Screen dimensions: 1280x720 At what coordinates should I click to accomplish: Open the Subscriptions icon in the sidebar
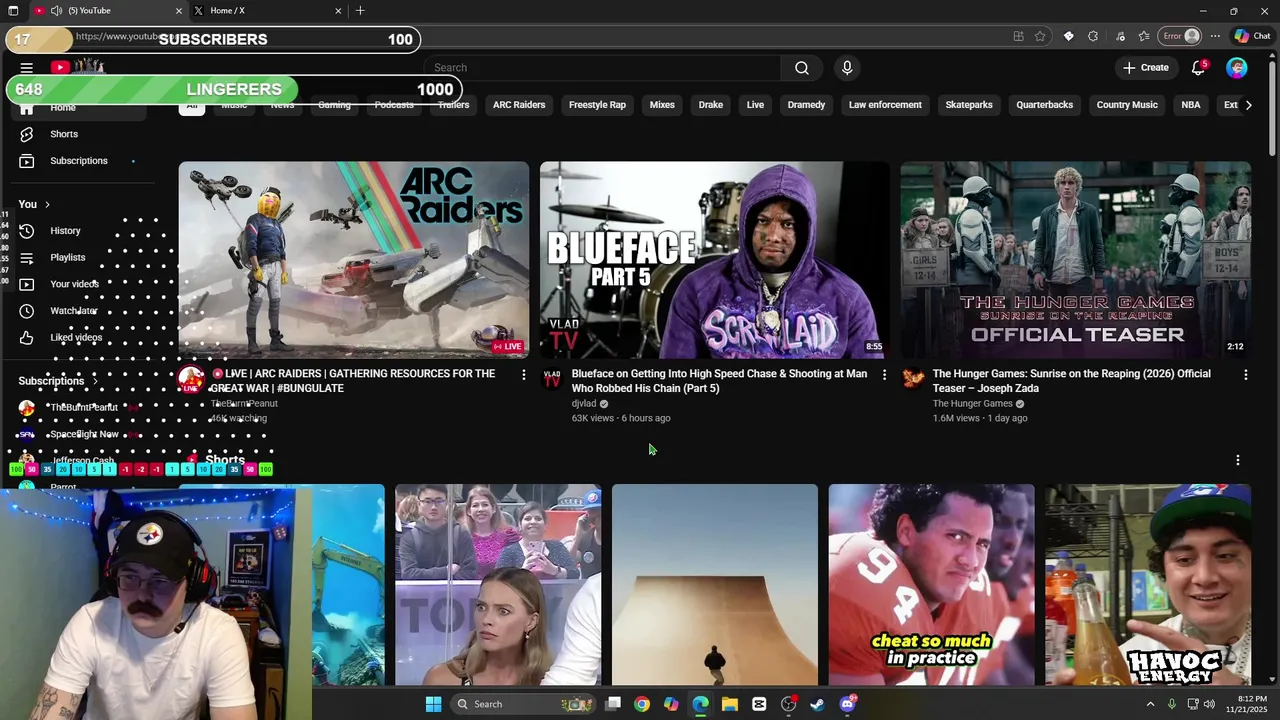pyautogui.click(x=27, y=161)
